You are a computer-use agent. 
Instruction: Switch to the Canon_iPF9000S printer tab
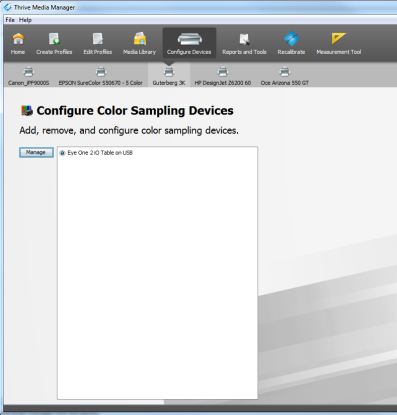coord(29,76)
